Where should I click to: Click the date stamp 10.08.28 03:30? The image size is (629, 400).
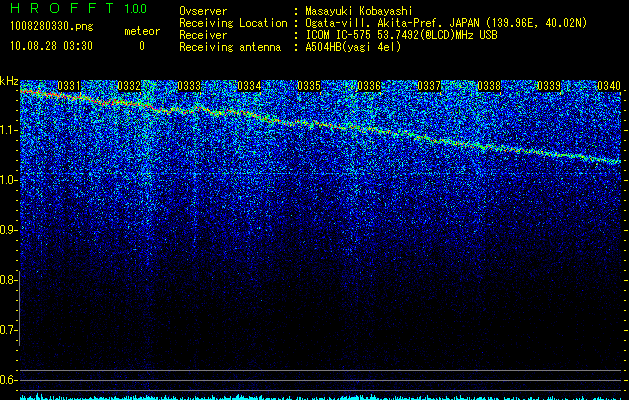51,46
